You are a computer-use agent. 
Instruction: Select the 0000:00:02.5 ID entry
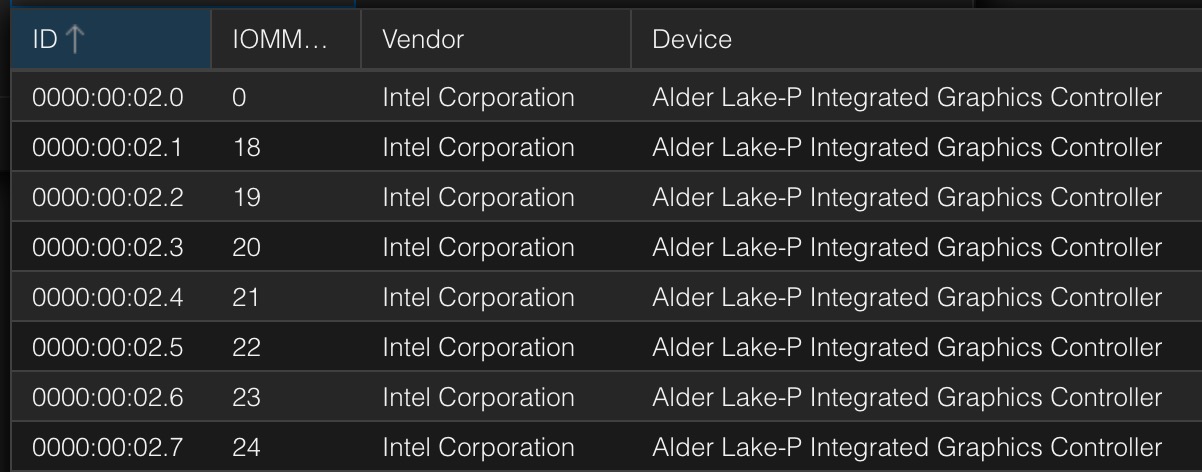pos(108,347)
